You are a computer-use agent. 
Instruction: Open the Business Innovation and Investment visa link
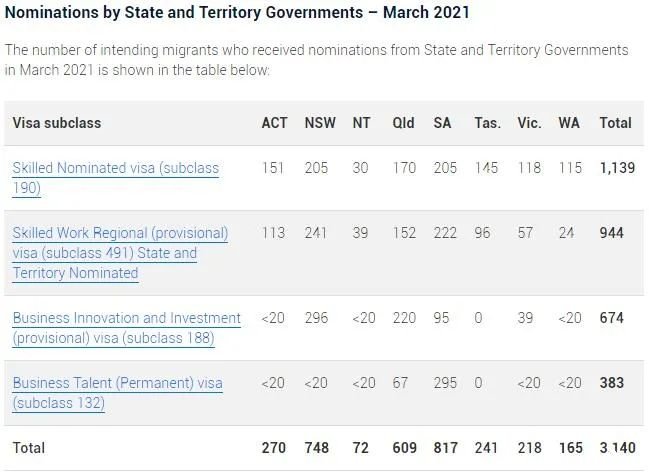tap(127, 328)
